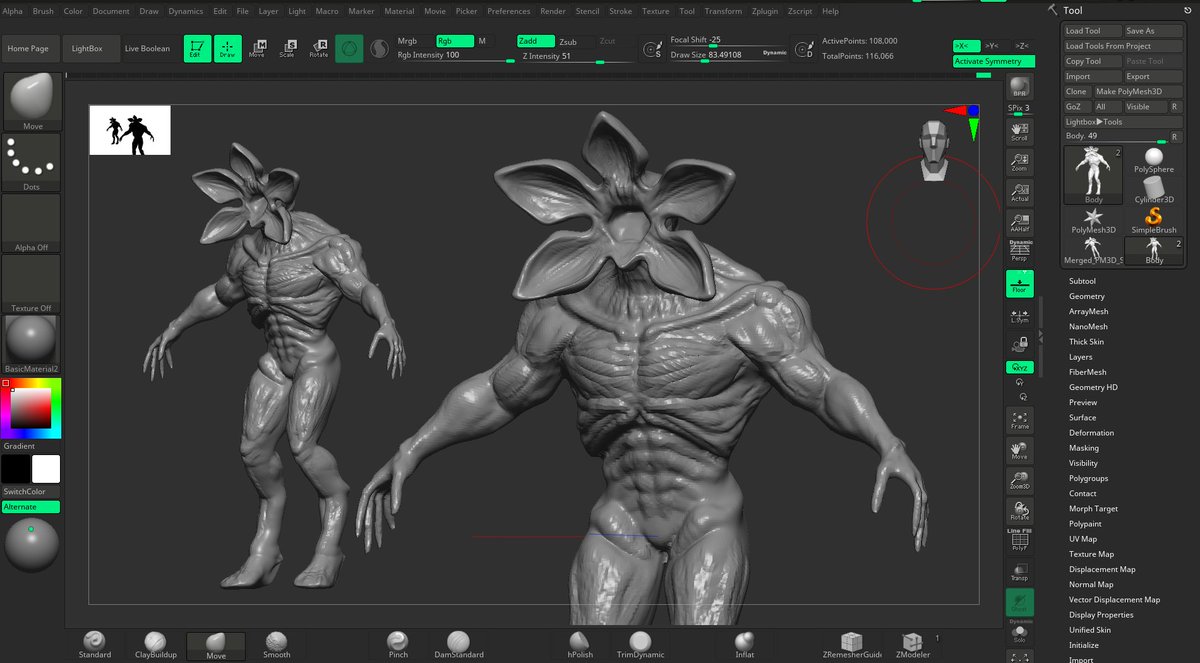The image size is (1200, 663).
Task: Select the ZRemesherGuide brush
Action: point(851,645)
